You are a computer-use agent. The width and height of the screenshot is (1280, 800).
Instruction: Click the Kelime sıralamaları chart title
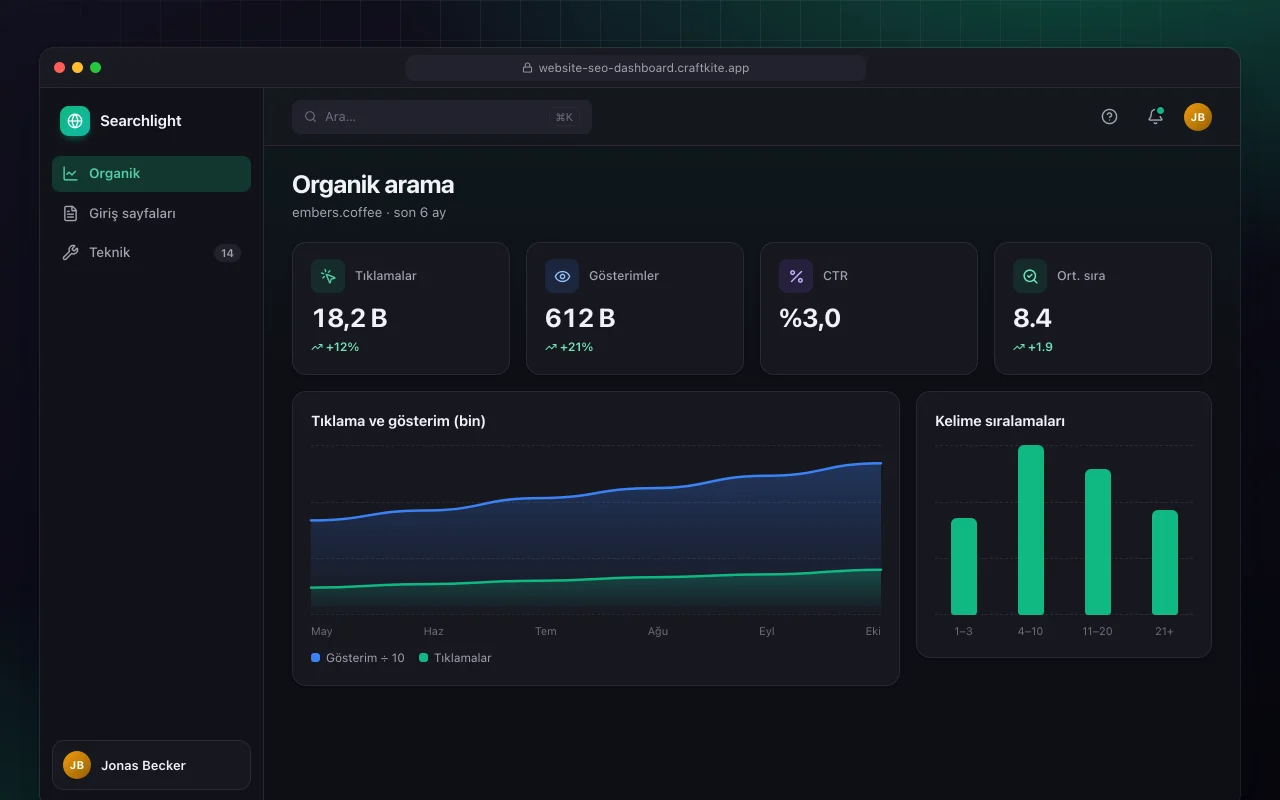[1000, 421]
